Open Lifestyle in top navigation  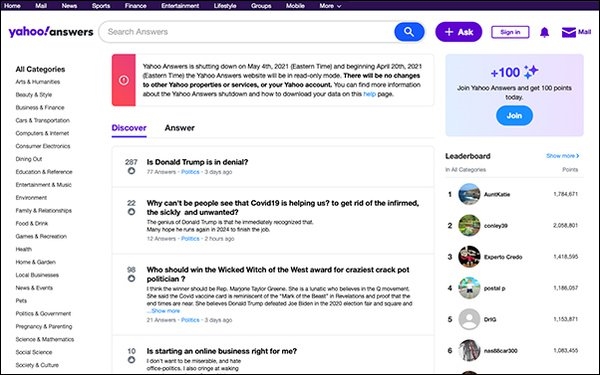(225, 6)
